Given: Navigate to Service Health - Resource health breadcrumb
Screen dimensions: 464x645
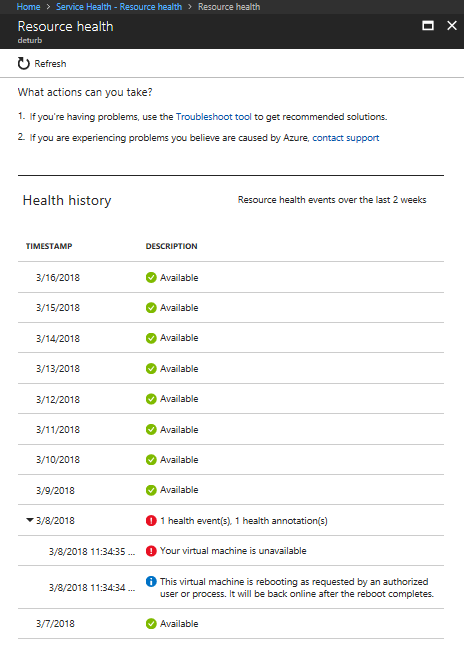Looking at the screenshot, I should tap(119, 7).
